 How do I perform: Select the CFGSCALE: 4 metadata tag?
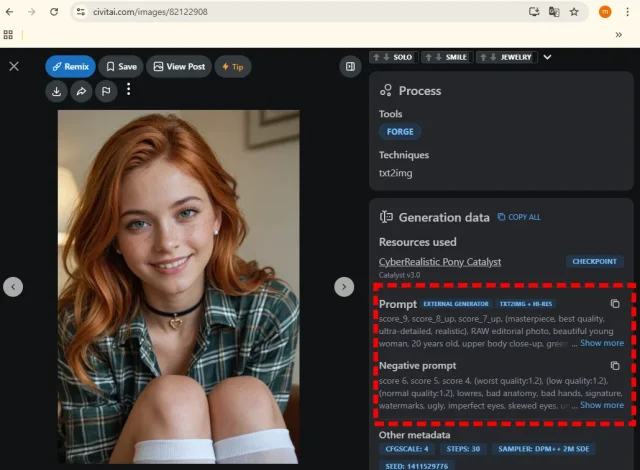tap(407, 449)
